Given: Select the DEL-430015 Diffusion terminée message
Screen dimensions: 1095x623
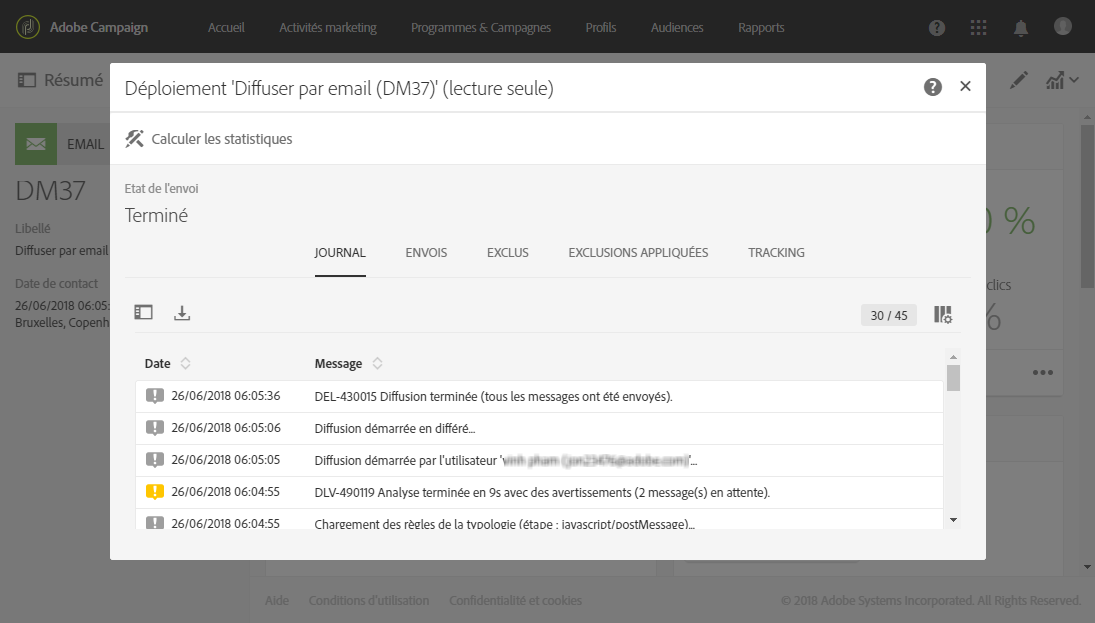Looking at the screenshot, I should point(494,397).
